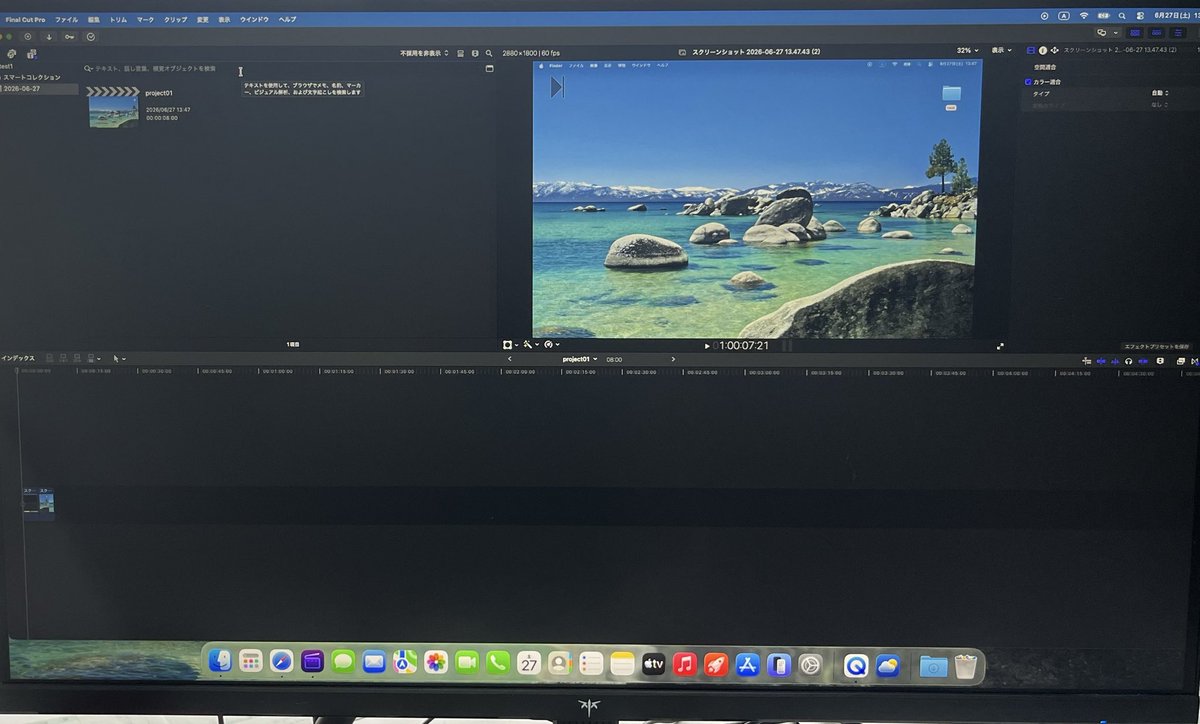Open the video inspector icon

[1031, 50]
